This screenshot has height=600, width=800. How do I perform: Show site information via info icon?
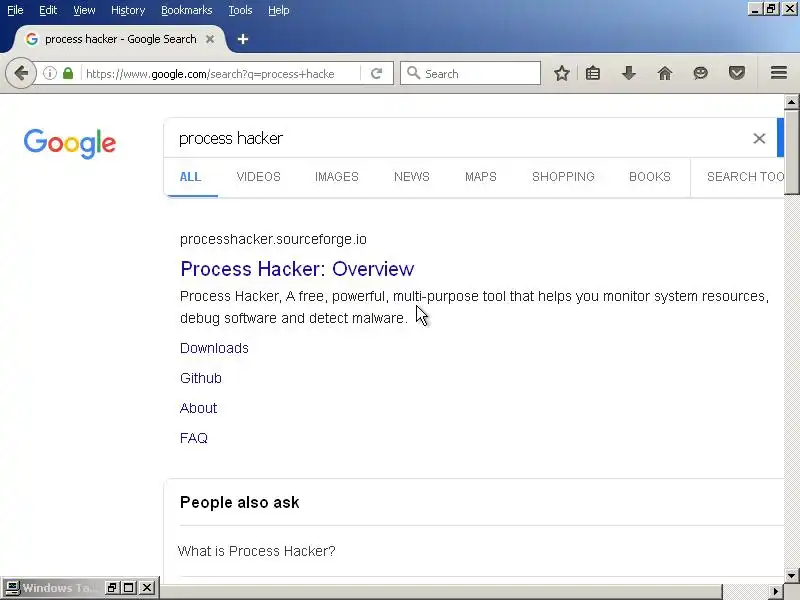(x=49, y=73)
